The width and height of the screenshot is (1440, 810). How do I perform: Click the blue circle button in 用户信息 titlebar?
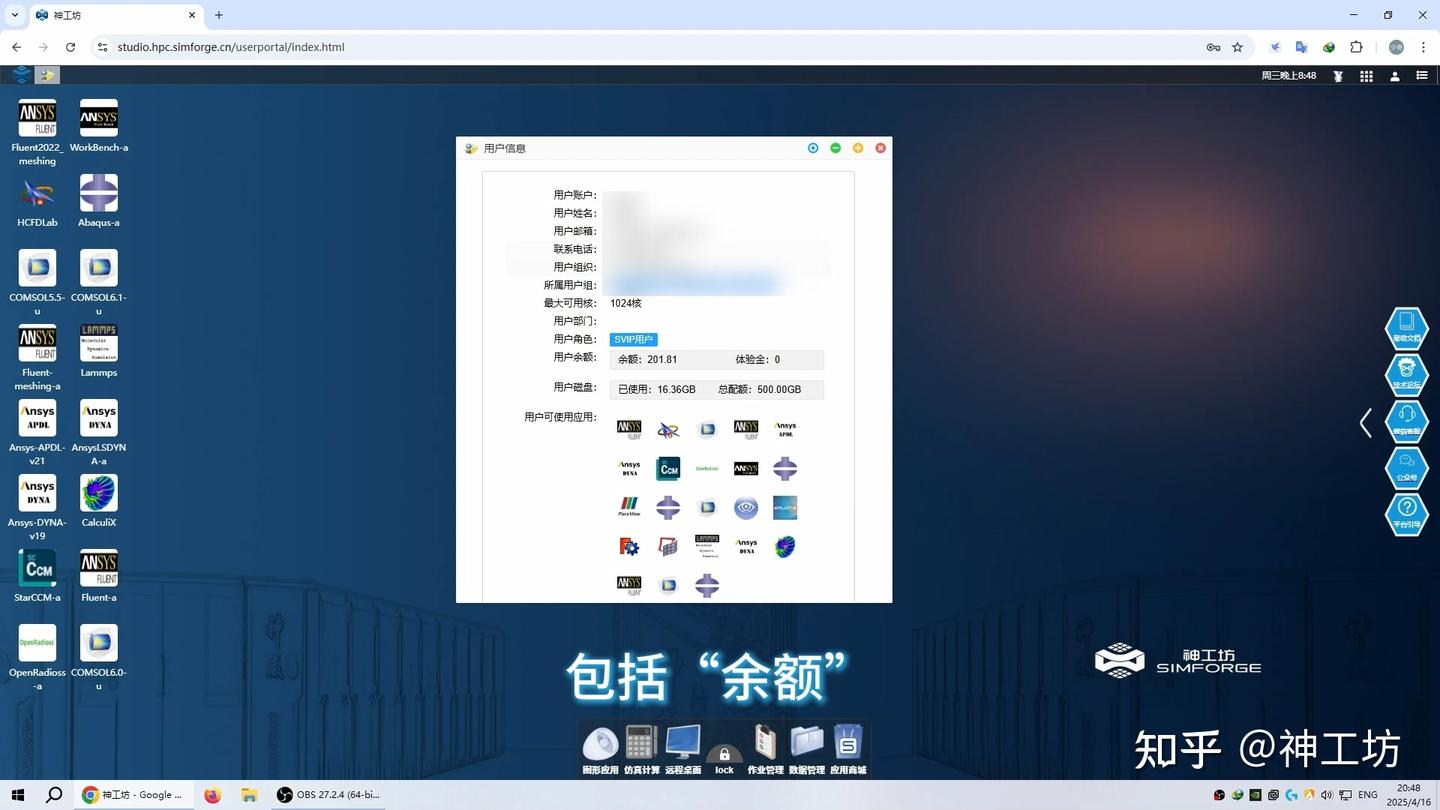[x=813, y=148]
